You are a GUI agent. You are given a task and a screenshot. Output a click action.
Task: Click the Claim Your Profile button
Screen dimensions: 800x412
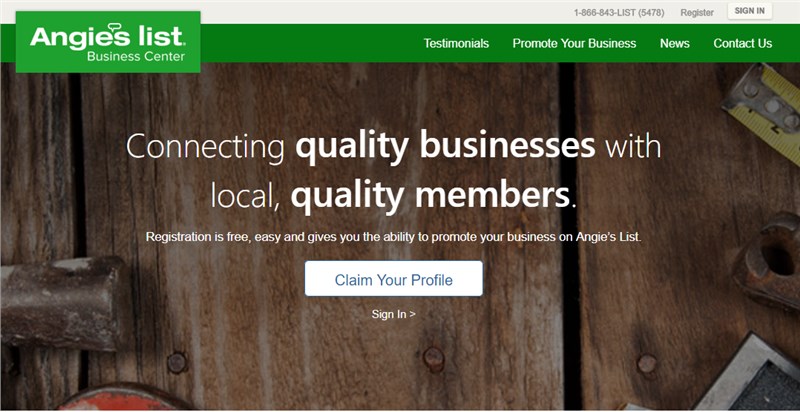[393, 278]
